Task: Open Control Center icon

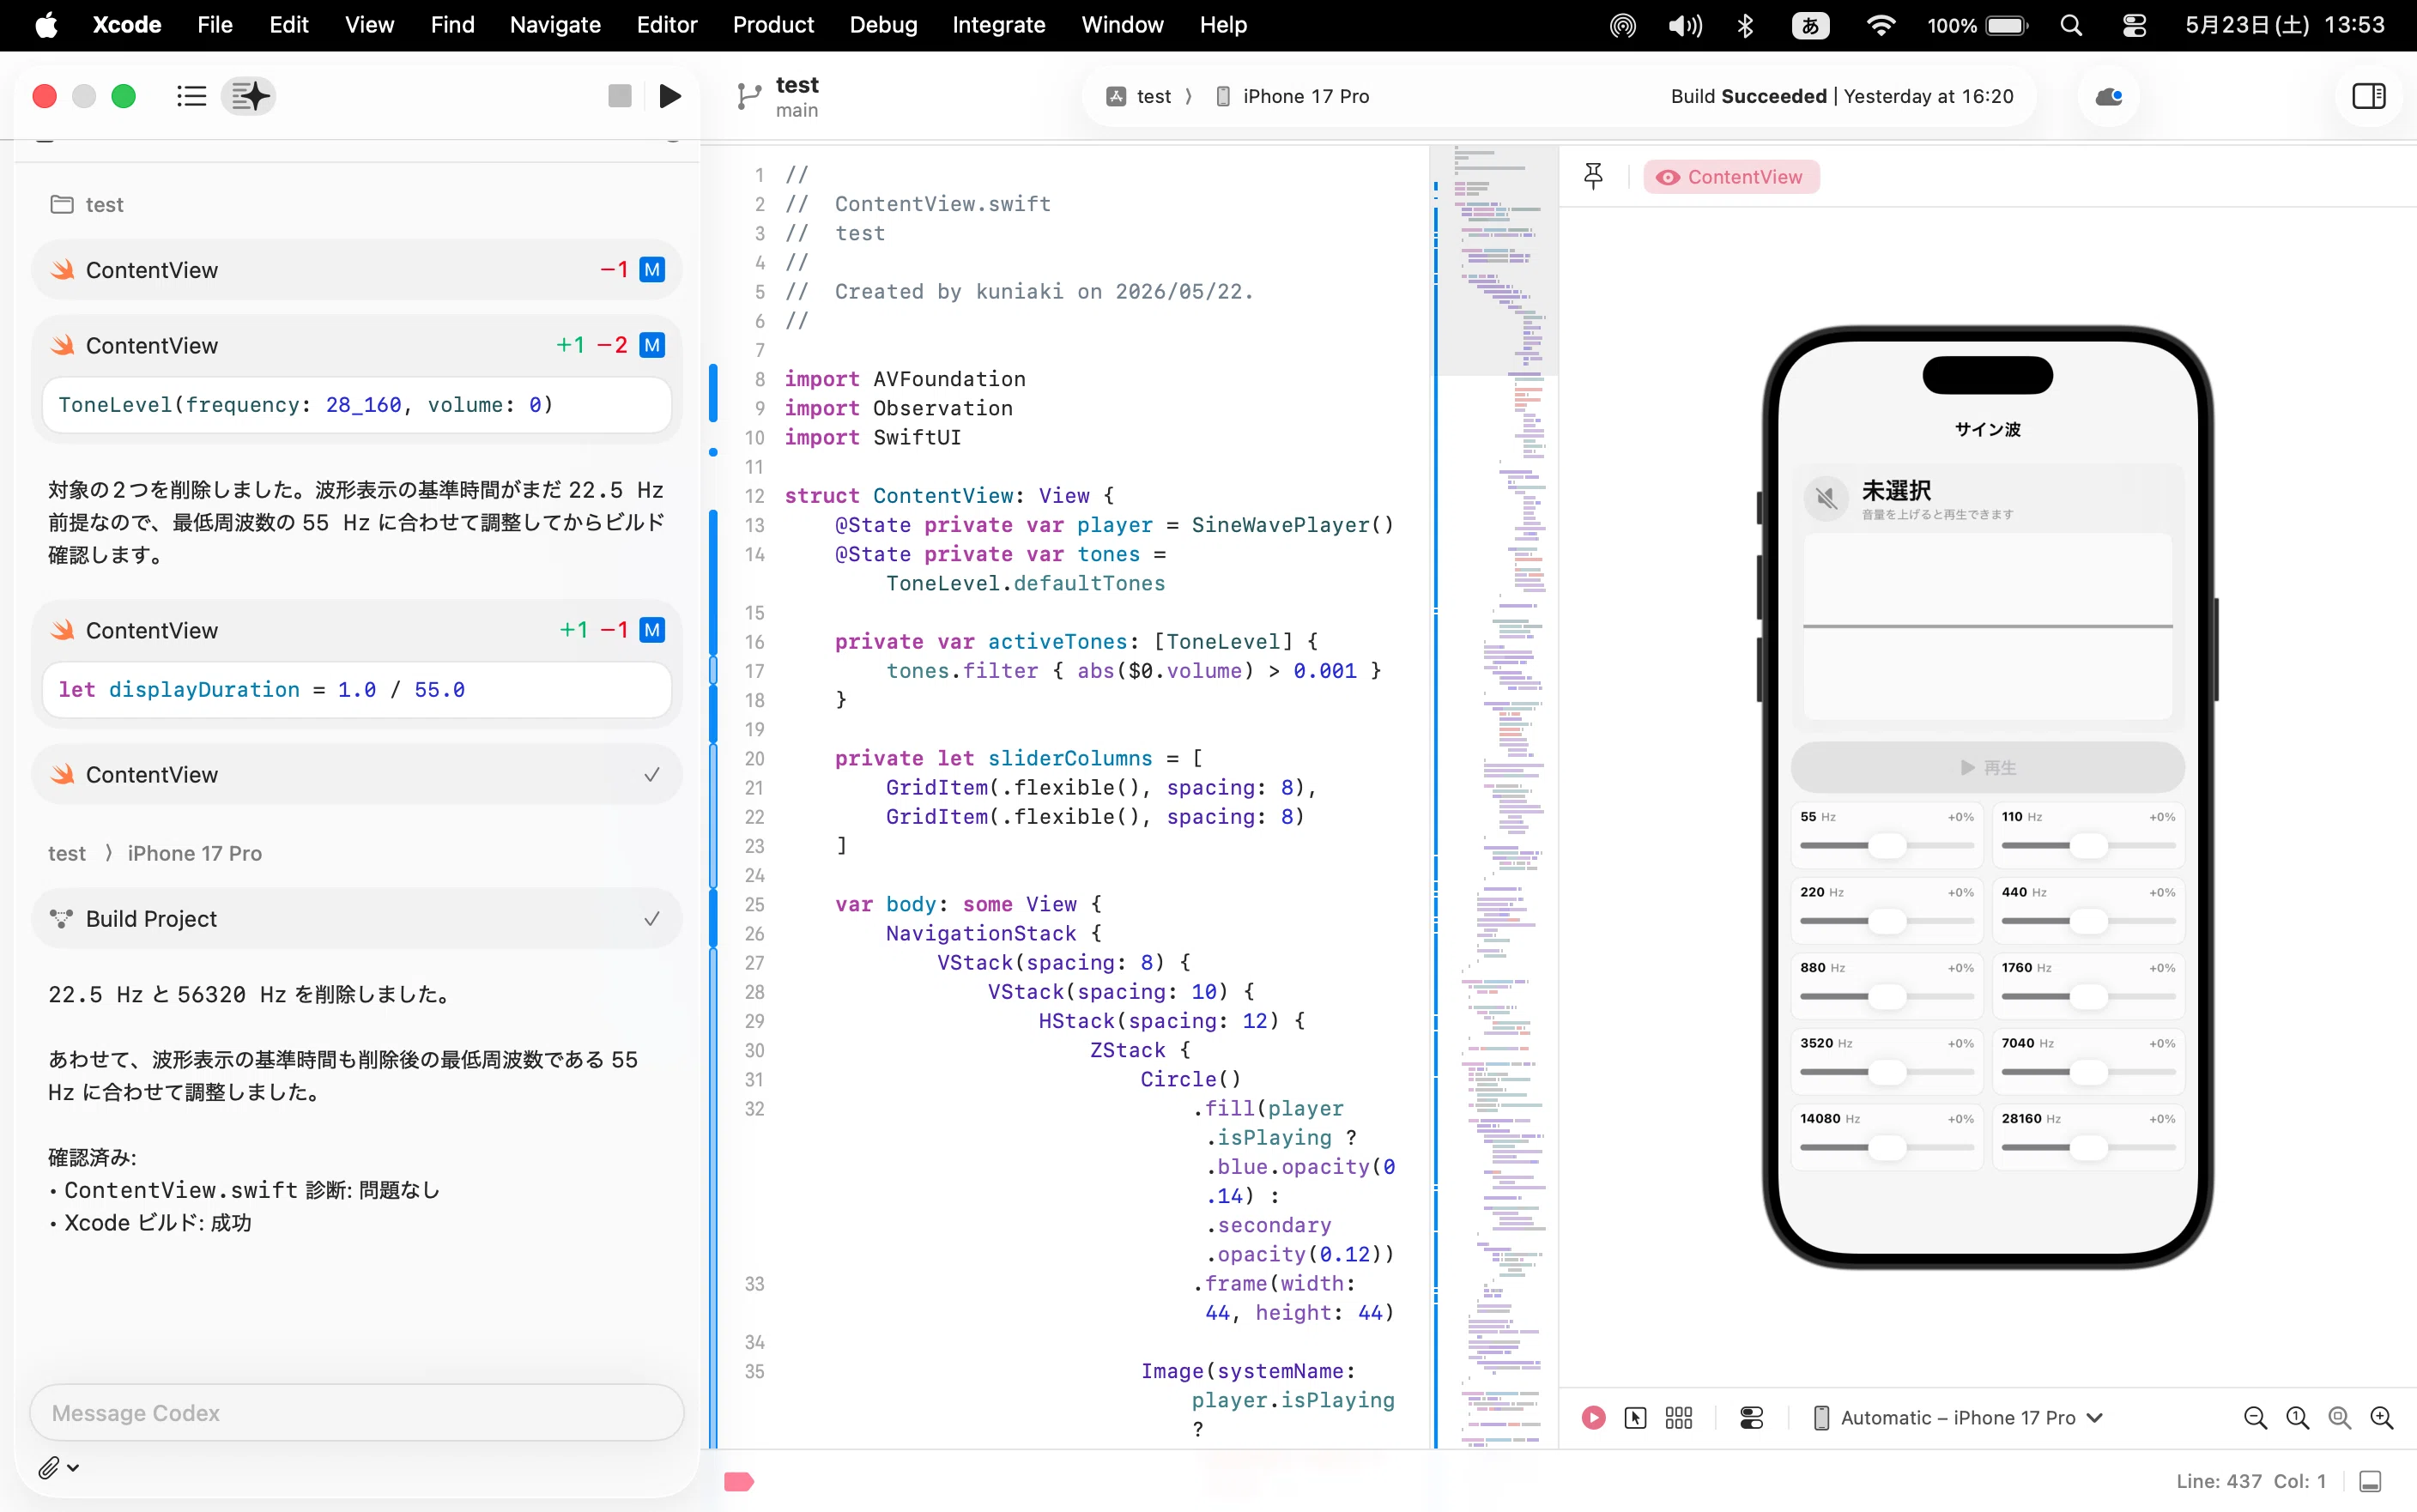Action: [x=2133, y=25]
